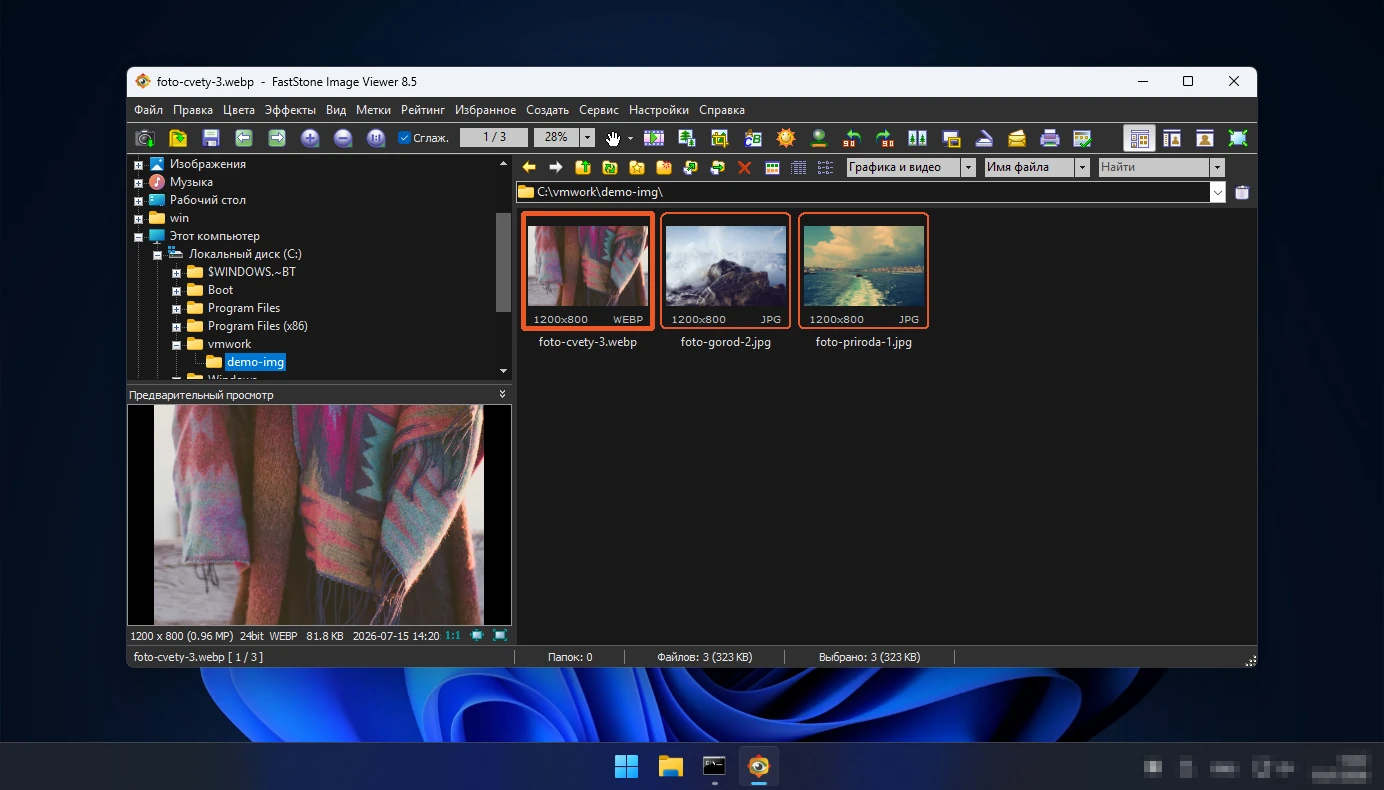Click the Print icon in toolbar
1384x790 pixels.
(1050, 138)
